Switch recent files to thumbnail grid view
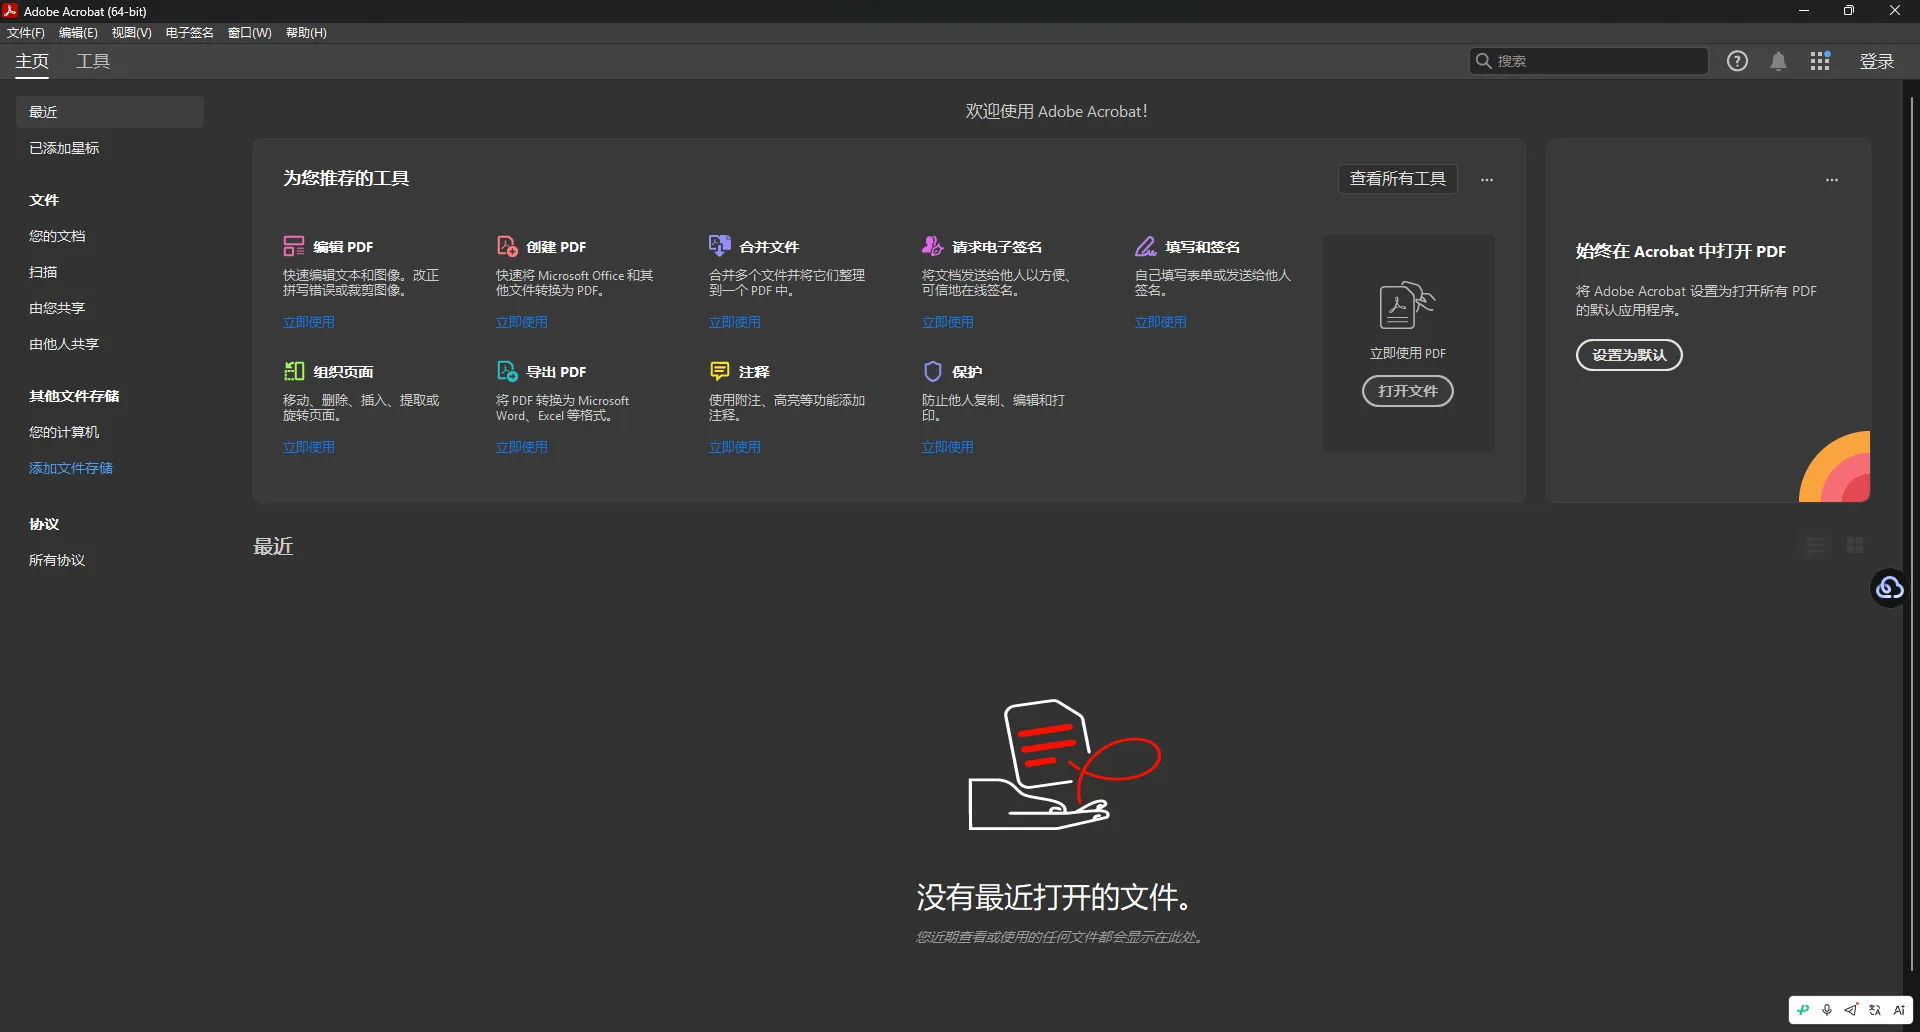The height and width of the screenshot is (1032, 1920). [x=1855, y=545]
